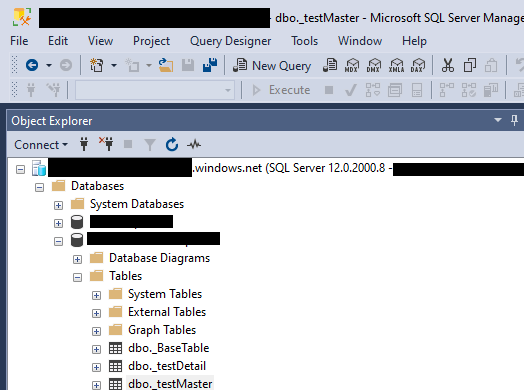Click the Query Options icon

pyautogui.click(x=395, y=90)
